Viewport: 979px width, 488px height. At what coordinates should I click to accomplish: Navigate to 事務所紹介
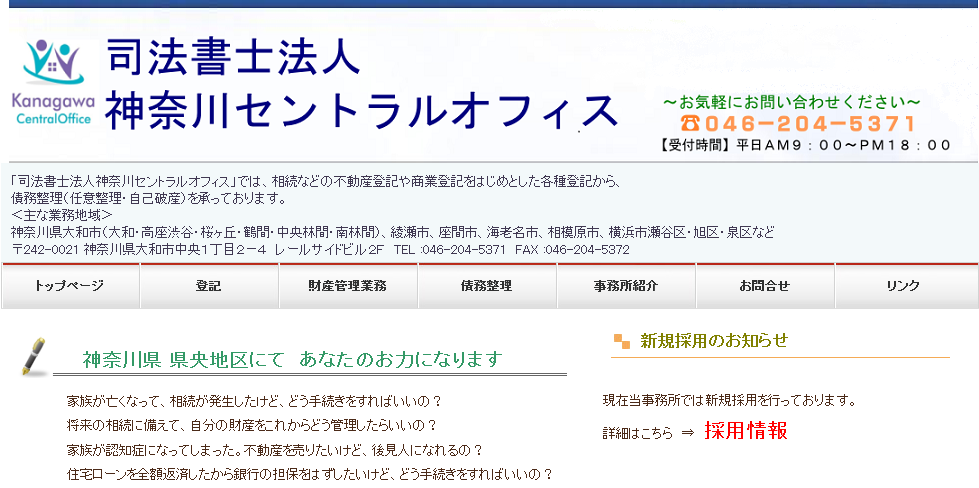(x=626, y=286)
